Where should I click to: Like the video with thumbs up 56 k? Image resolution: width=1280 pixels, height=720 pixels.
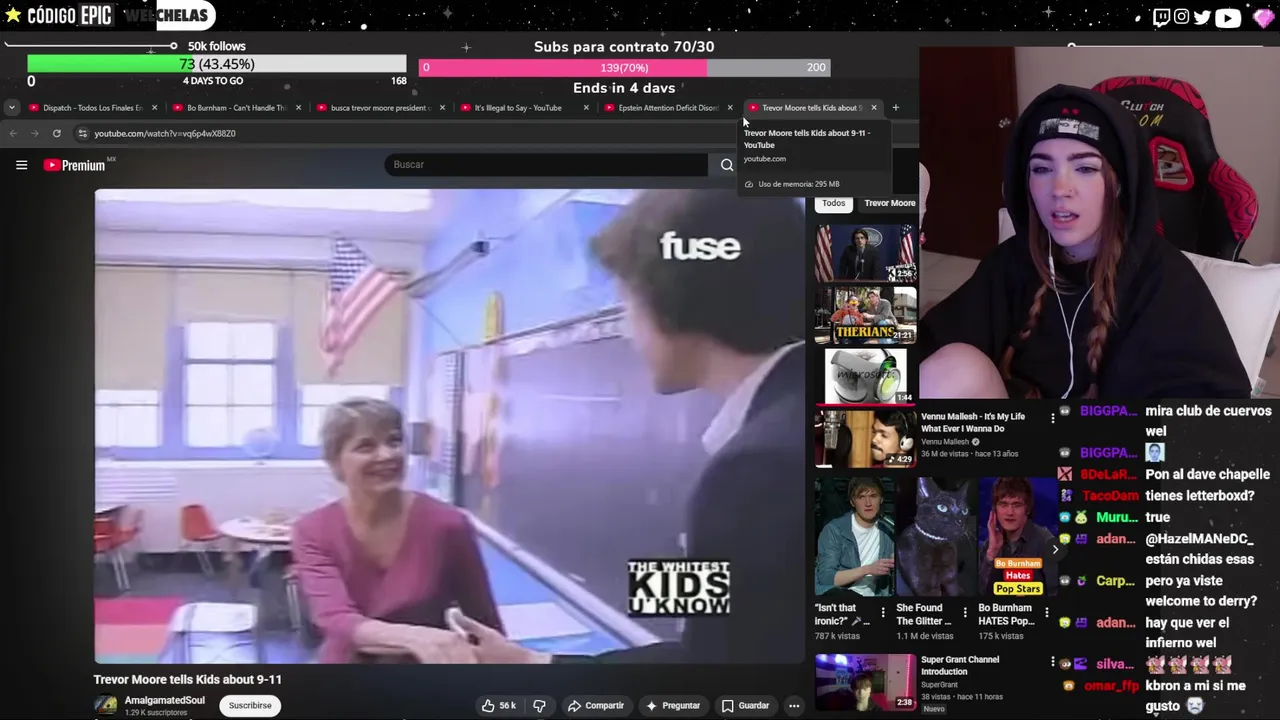click(x=499, y=706)
